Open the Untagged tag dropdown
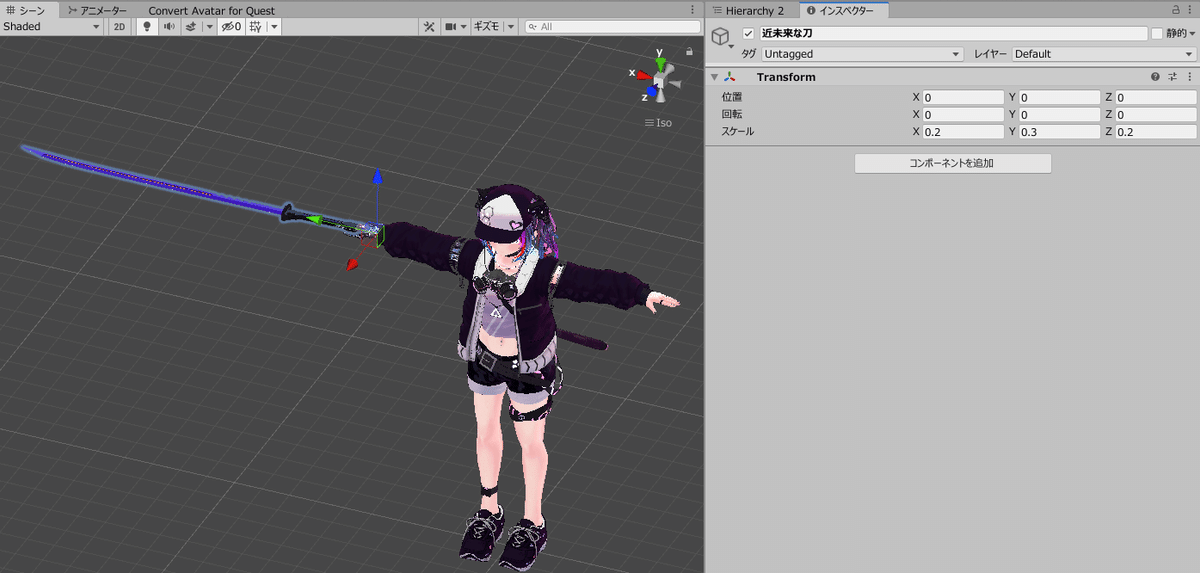The width and height of the screenshot is (1200, 573). [862, 54]
